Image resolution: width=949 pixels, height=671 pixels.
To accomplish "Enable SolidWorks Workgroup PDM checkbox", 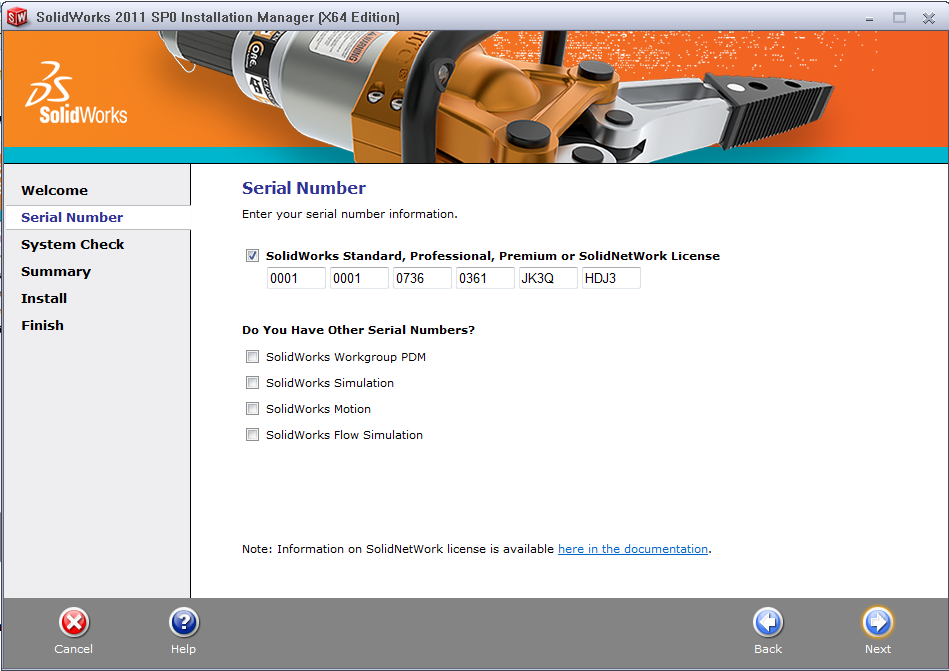I will 252,357.
